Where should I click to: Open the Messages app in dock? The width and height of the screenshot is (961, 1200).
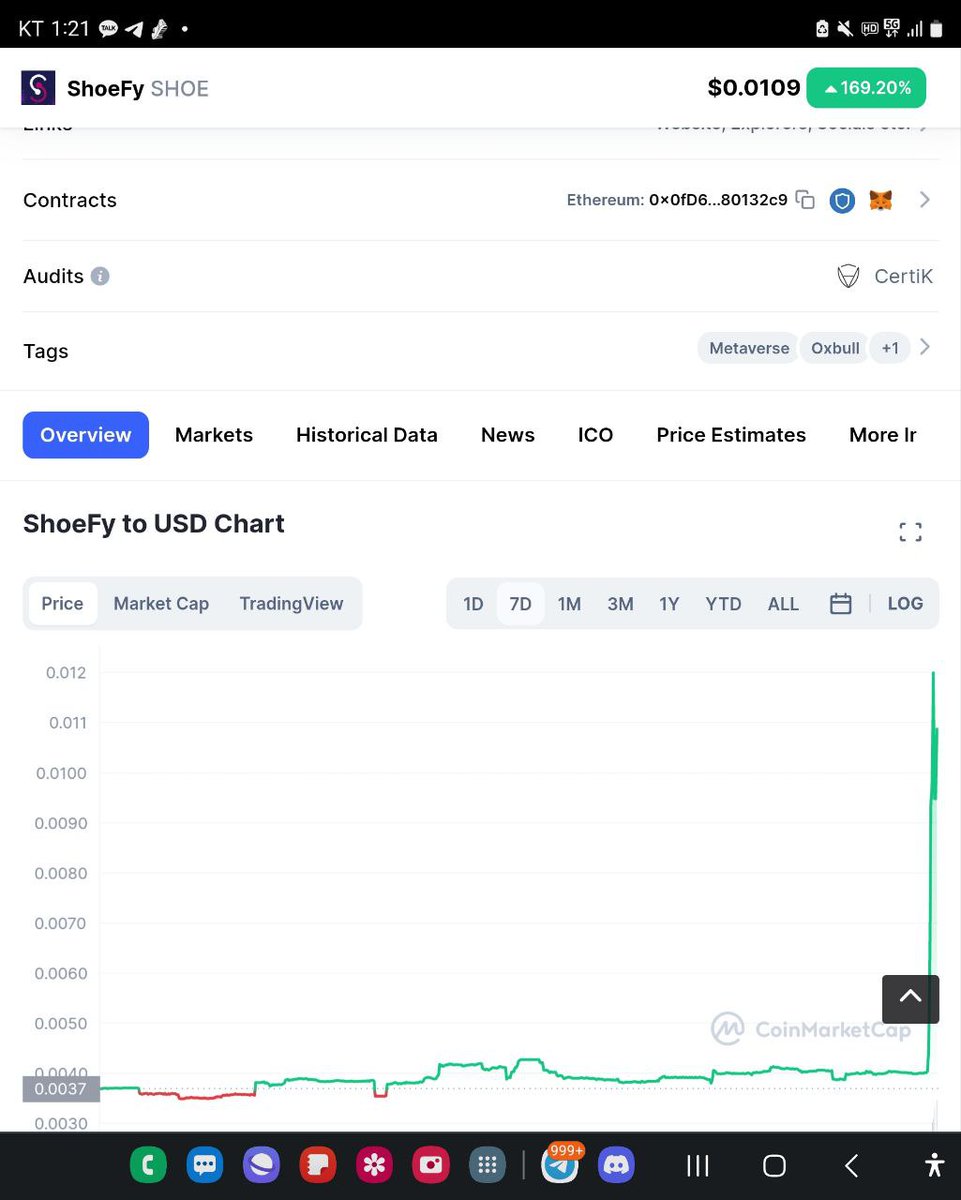[x=205, y=1165]
